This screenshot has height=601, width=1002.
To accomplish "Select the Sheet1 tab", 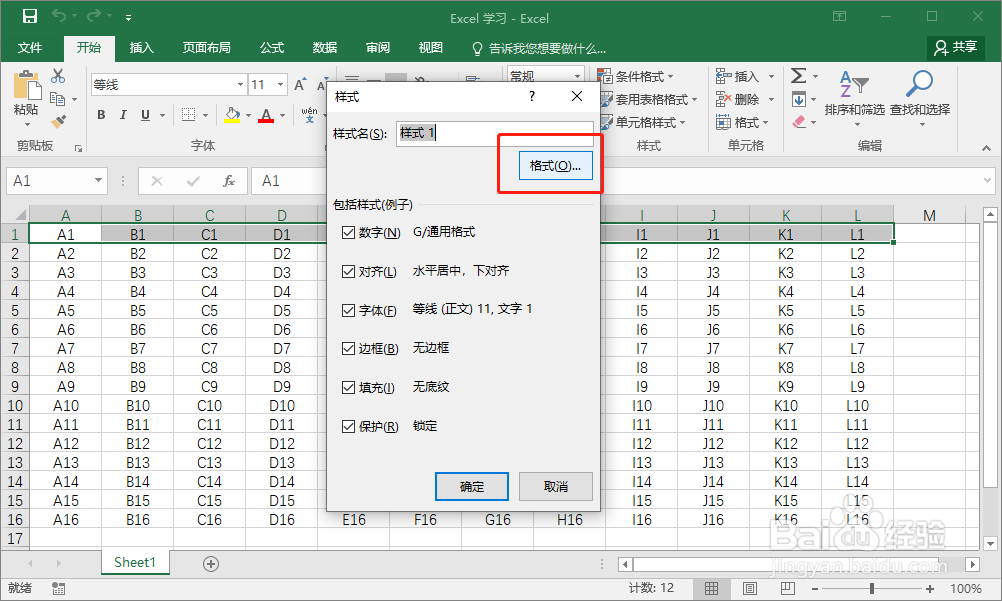I will [x=135, y=563].
